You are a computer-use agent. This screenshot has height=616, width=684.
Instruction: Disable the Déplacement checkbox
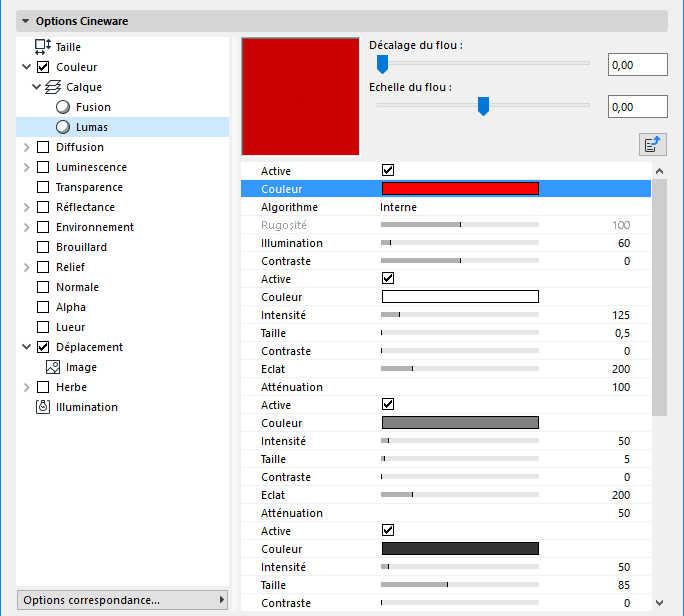click(x=43, y=347)
